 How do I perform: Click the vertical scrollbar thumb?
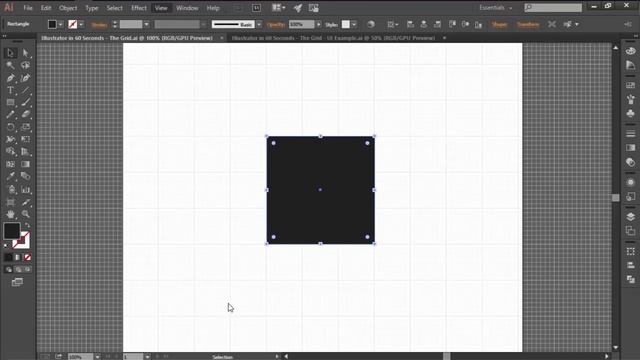(x=616, y=198)
